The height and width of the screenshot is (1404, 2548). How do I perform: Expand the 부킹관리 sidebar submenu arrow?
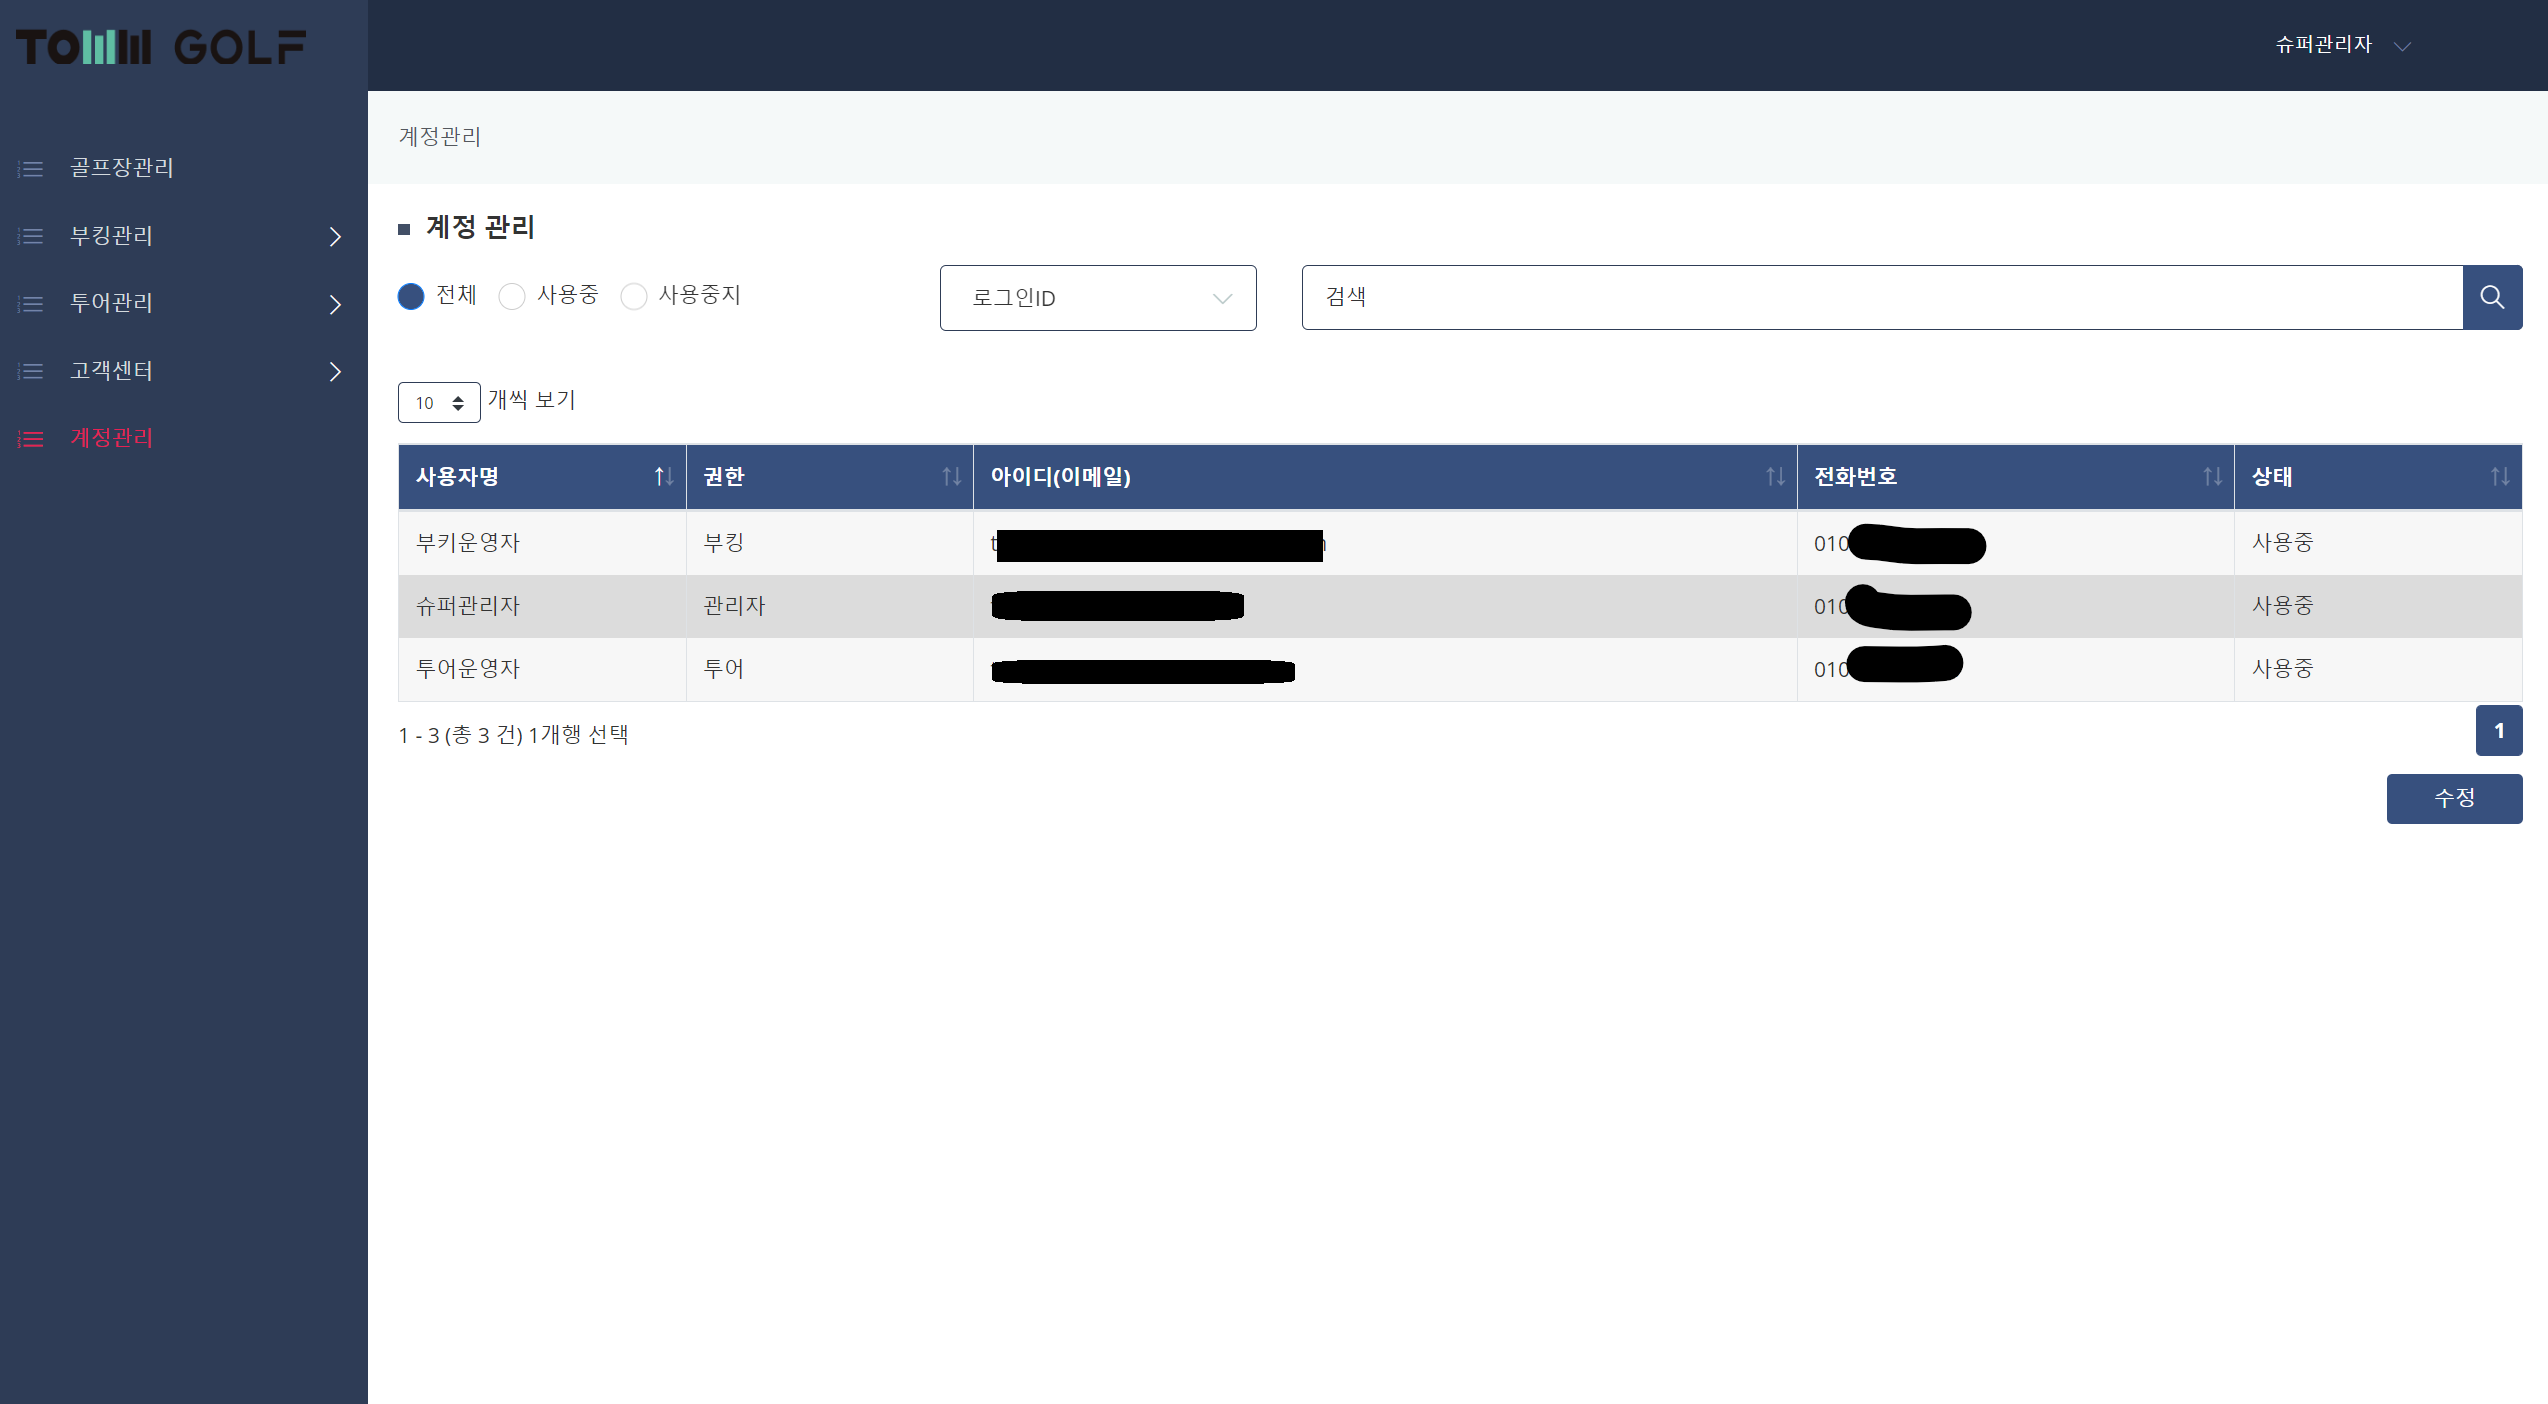[335, 237]
